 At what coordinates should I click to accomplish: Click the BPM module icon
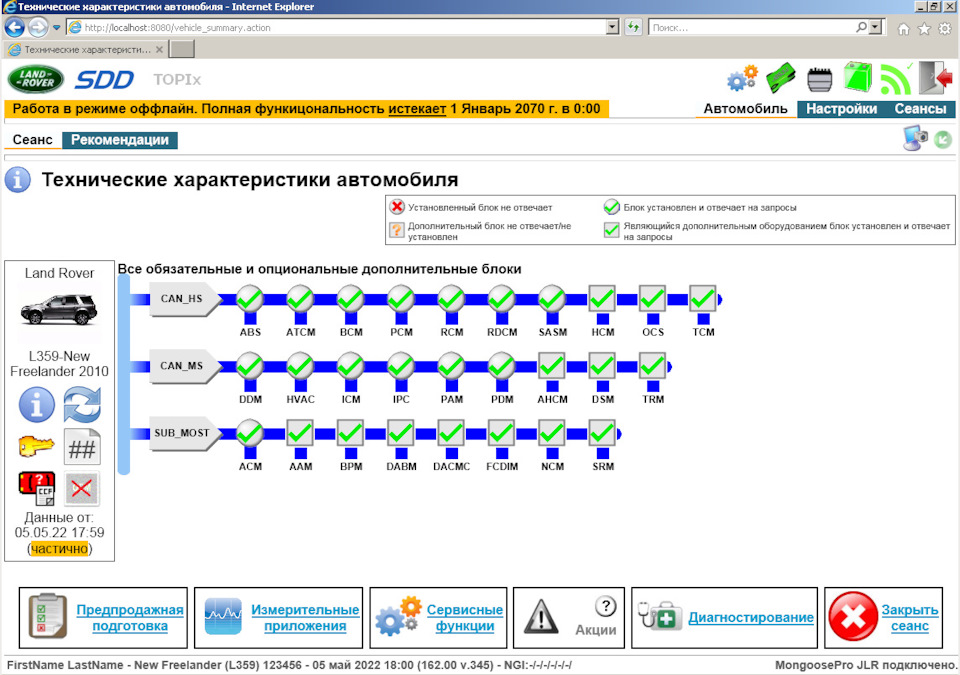coord(351,433)
